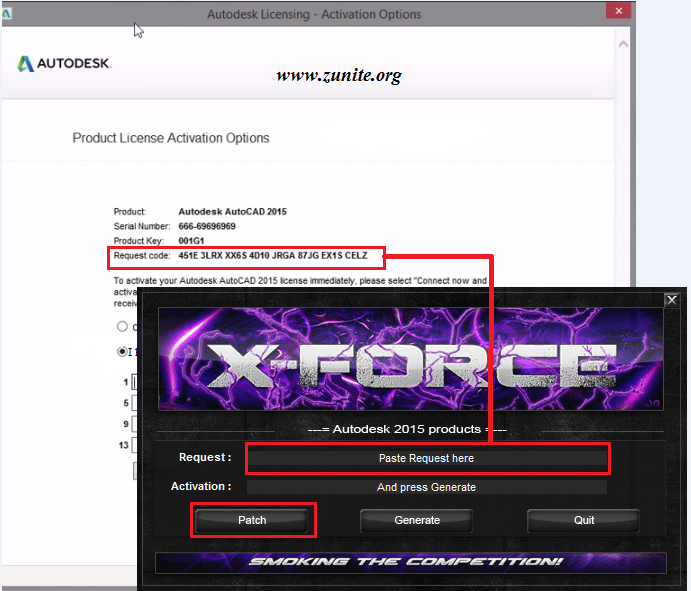This screenshot has width=691, height=591.
Task: Click the serial number 666-69696969
Action: click(x=207, y=226)
